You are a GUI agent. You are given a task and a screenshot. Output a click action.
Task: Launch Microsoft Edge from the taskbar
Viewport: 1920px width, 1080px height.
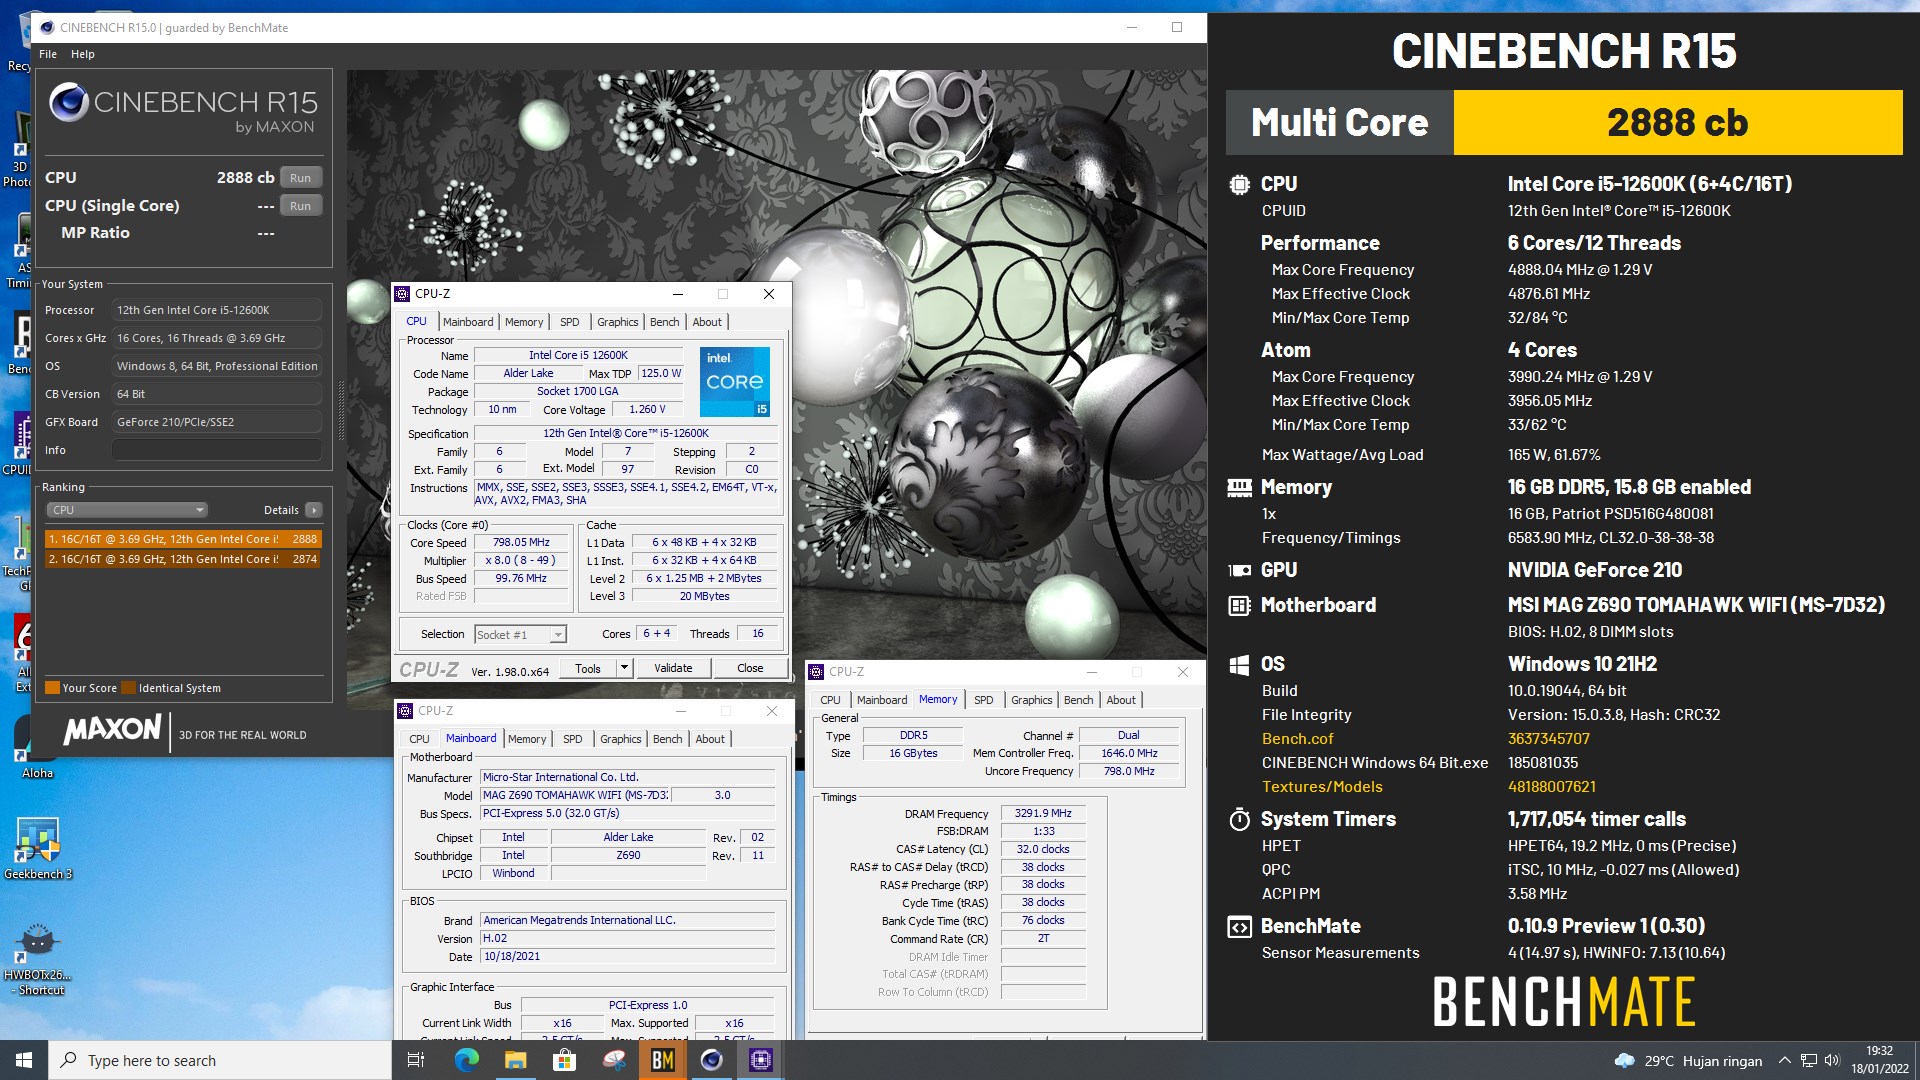[x=467, y=1060]
